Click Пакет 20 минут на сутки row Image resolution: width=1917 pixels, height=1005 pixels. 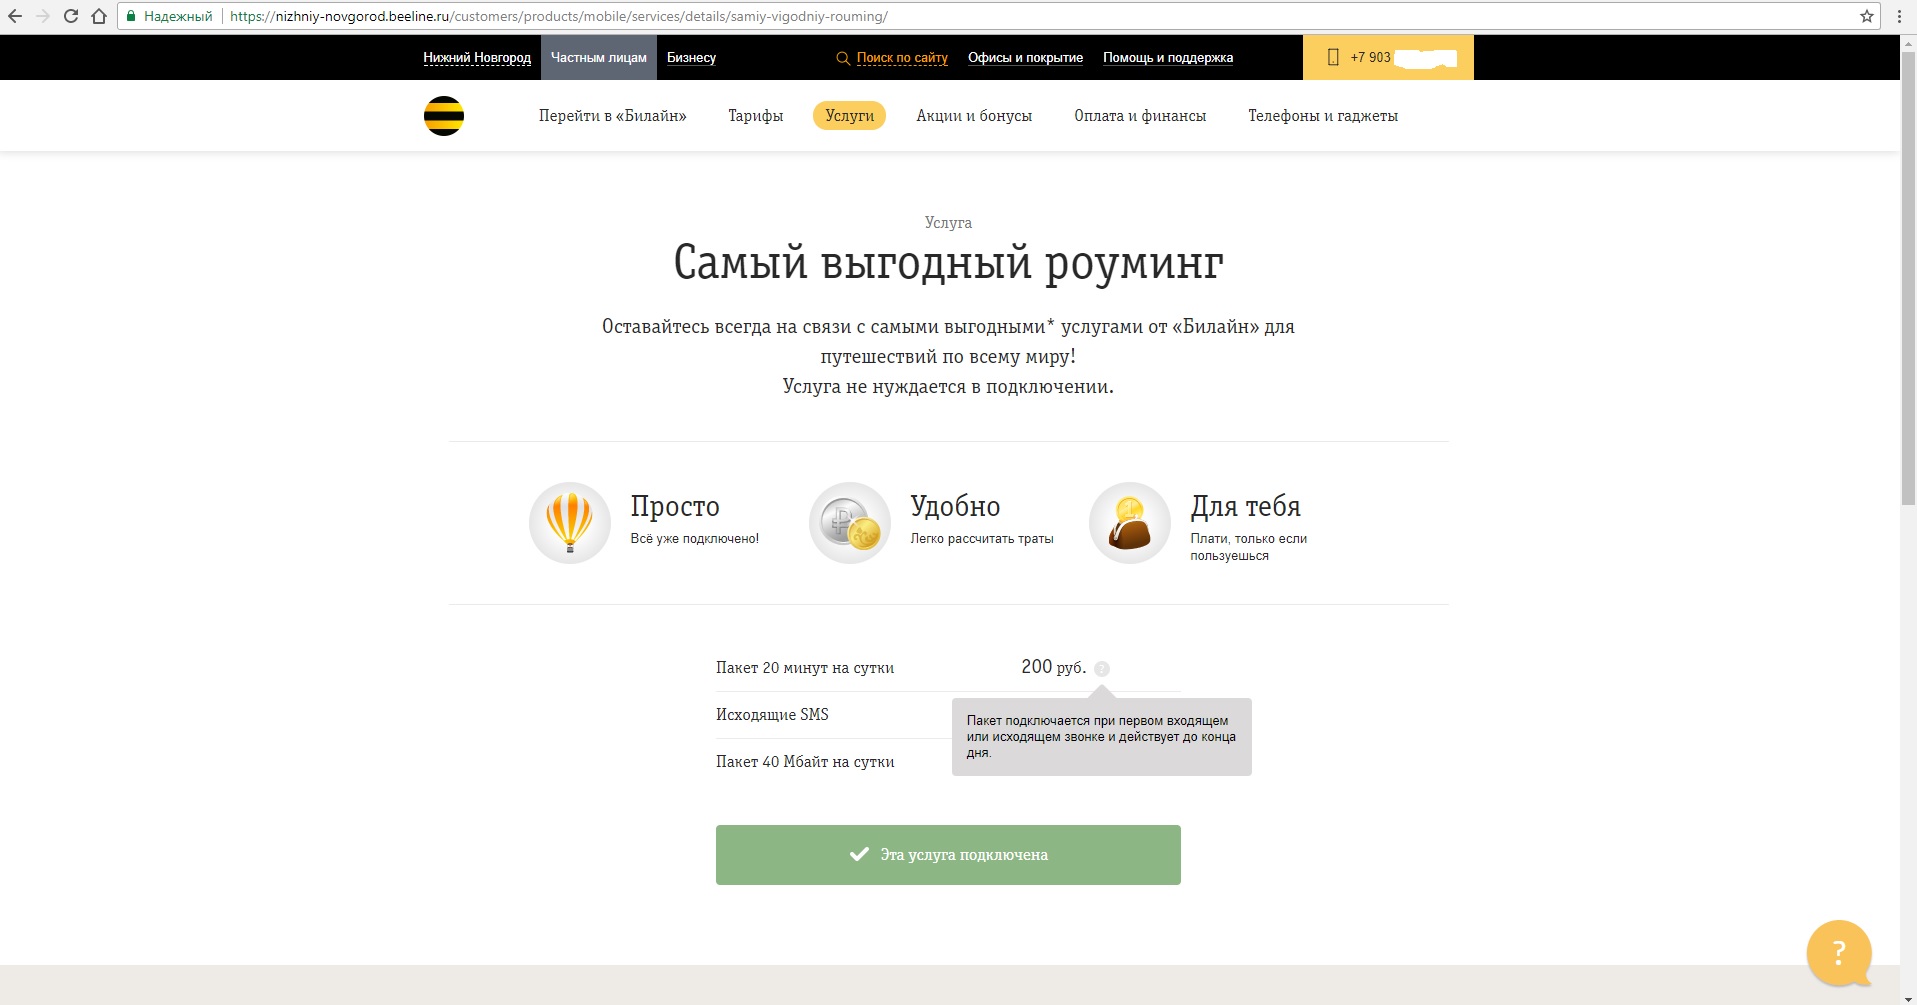pyautogui.click(x=948, y=668)
